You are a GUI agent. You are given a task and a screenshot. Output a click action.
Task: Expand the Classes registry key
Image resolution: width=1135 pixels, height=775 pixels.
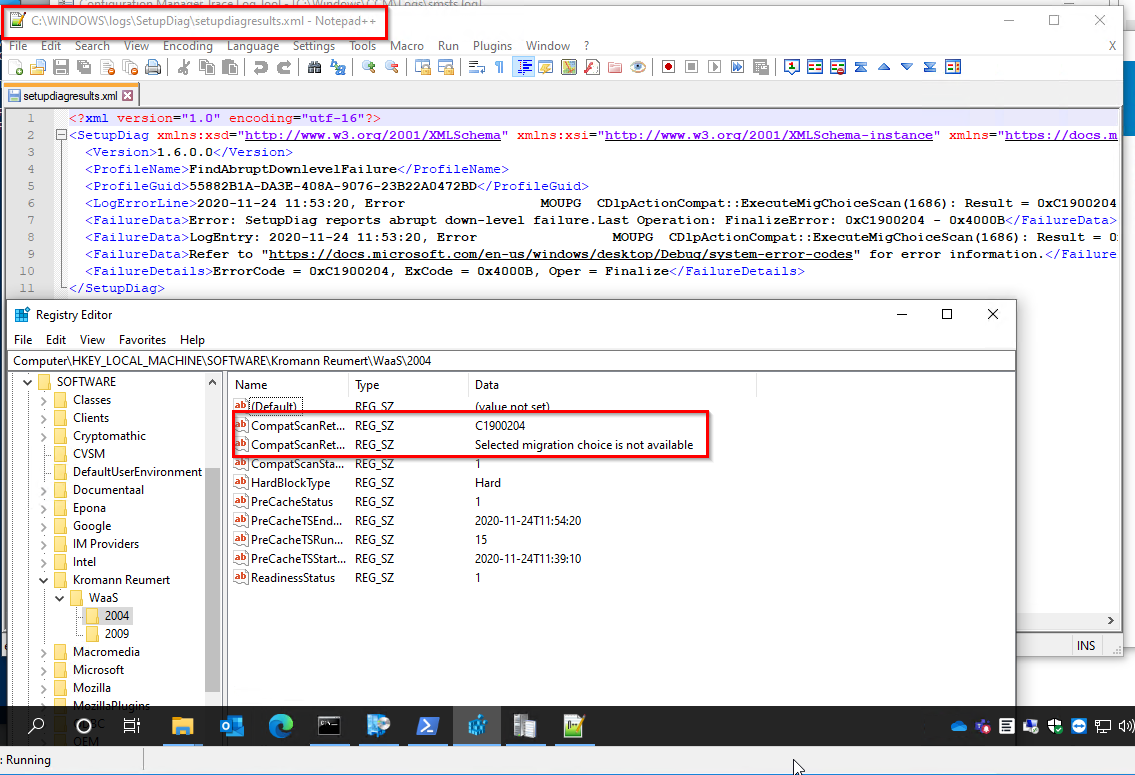pos(43,400)
